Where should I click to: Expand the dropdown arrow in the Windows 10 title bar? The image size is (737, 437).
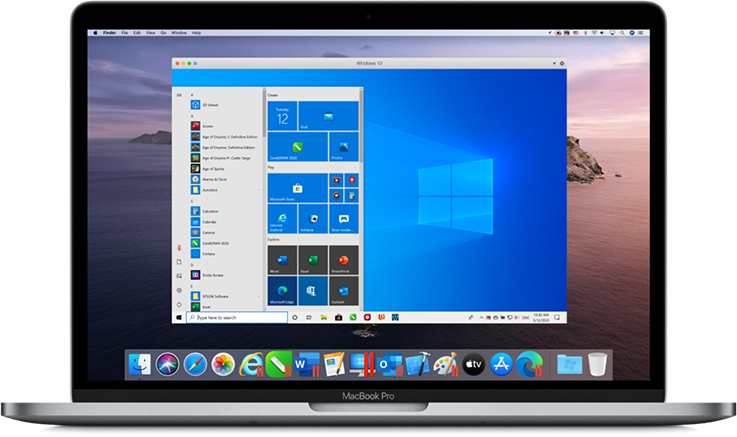coord(554,63)
